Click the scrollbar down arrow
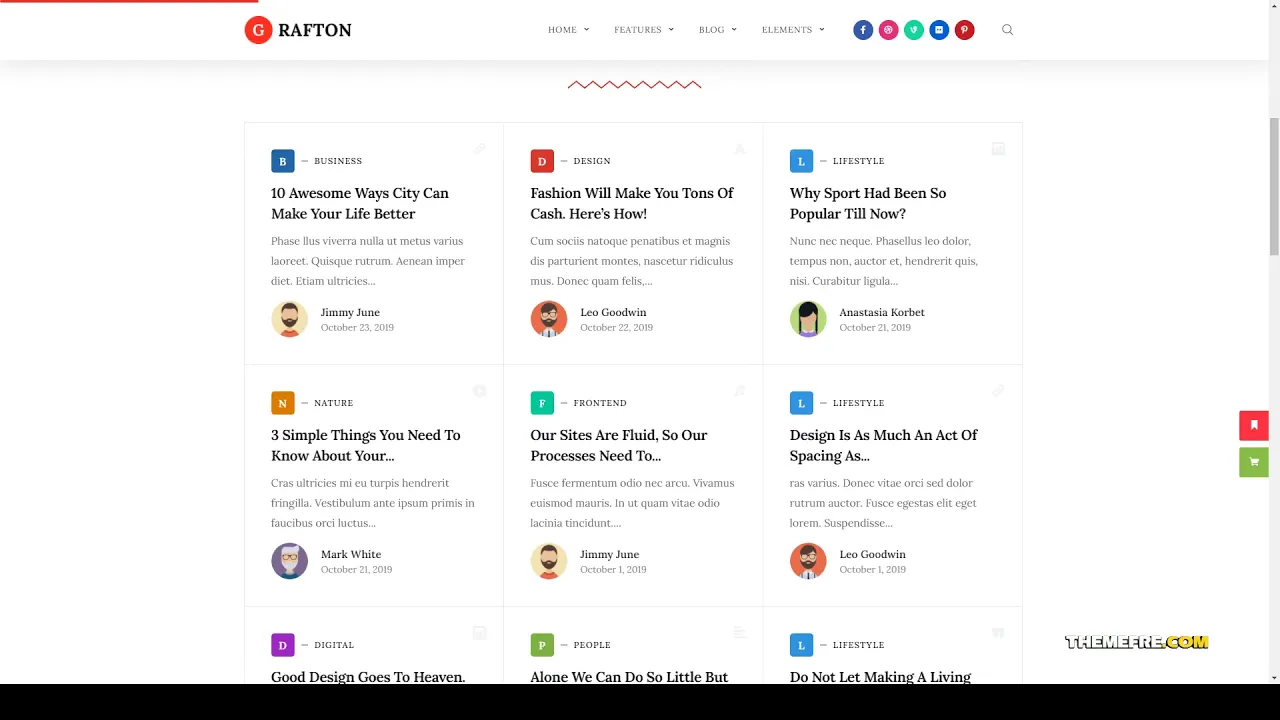Screen dimensions: 1280x720 click(1274, 677)
